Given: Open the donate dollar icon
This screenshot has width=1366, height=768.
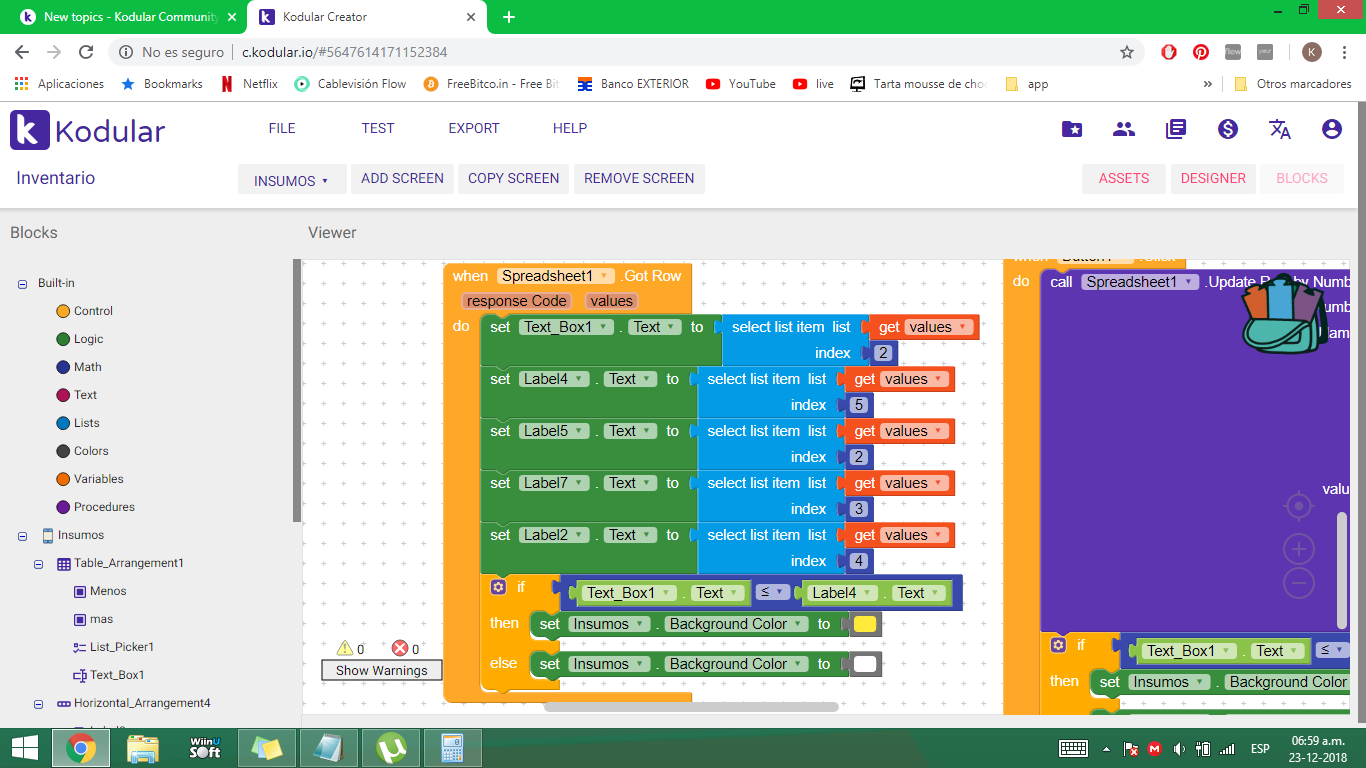Looking at the screenshot, I should 1227,129.
